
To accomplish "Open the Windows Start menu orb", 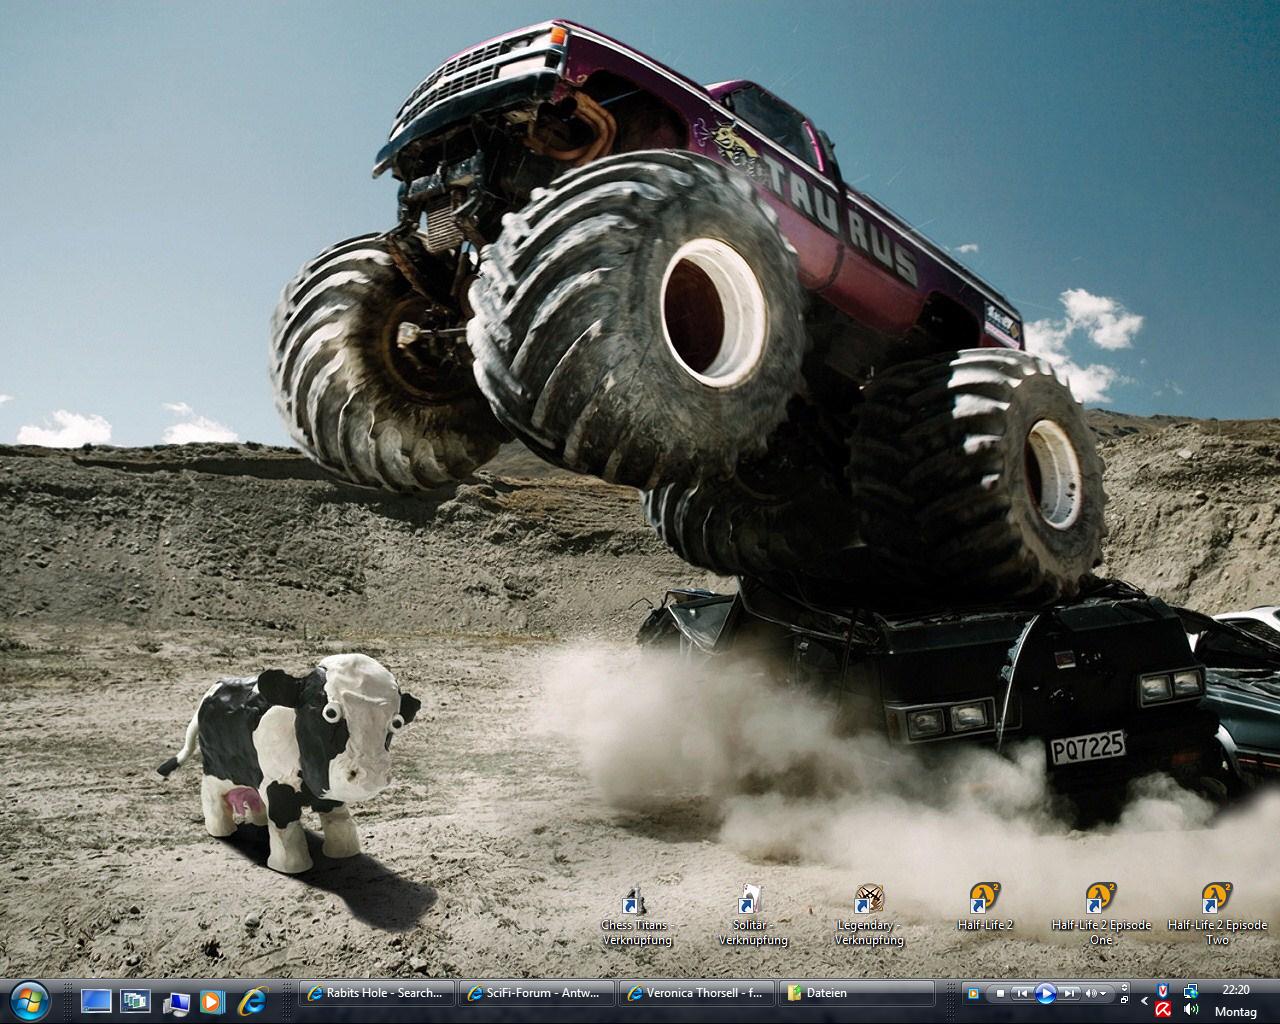I will [x=30, y=1000].
